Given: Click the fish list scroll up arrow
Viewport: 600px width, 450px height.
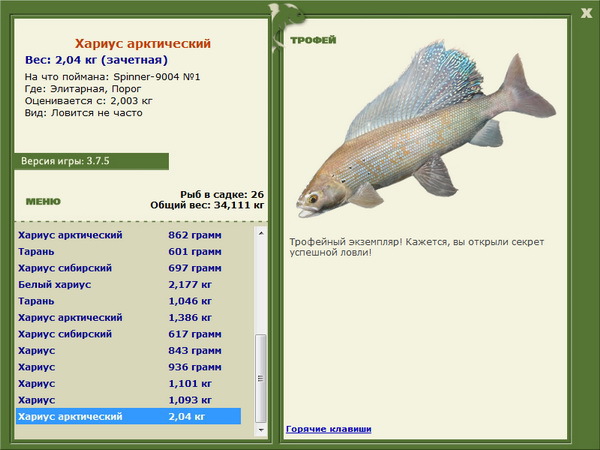Looking at the screenshot, I should point(261,233).
